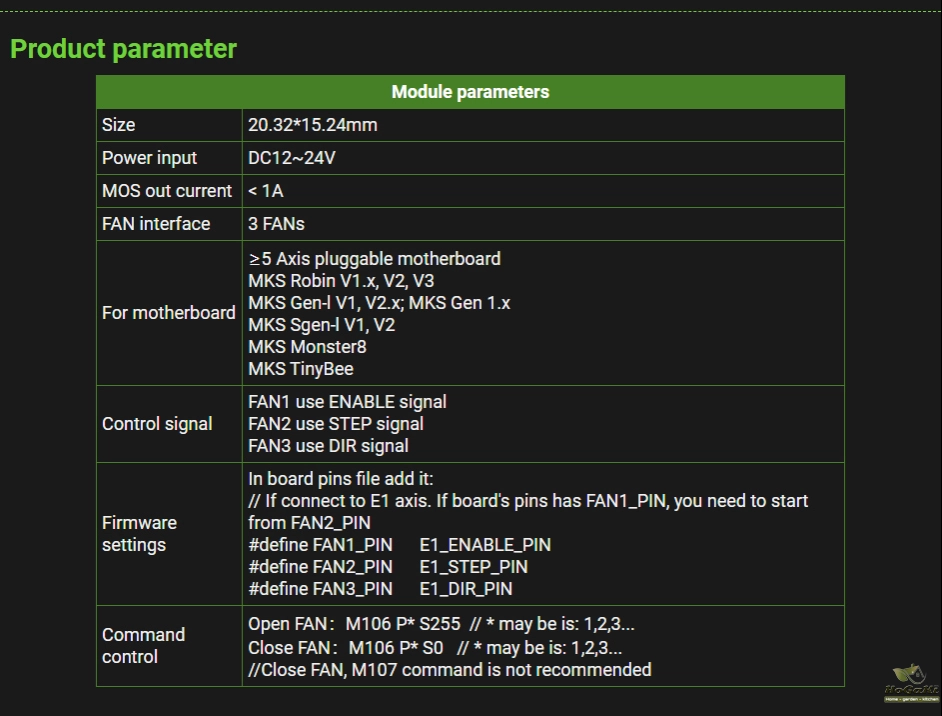Click the "Home - garden - kitchen" tagline
The height and width of the screenshot is (716, 942).
point(910,699)
